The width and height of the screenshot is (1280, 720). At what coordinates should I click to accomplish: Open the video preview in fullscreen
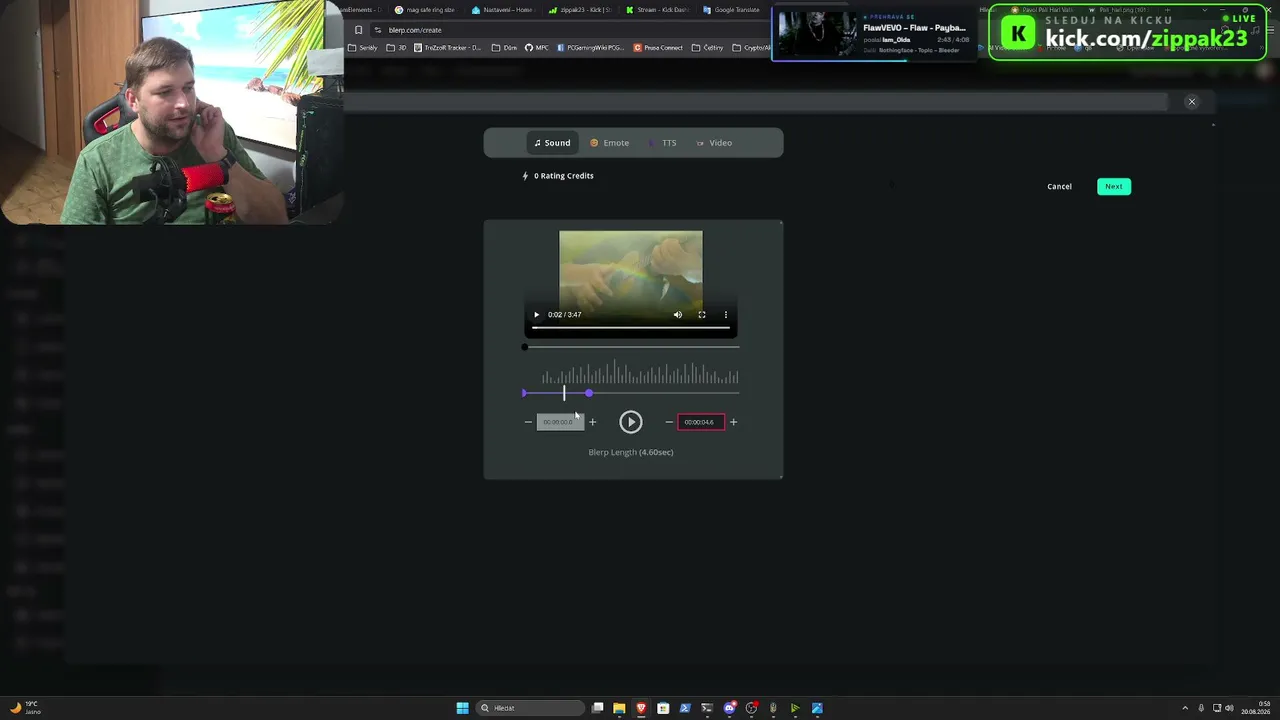point(702,315)
